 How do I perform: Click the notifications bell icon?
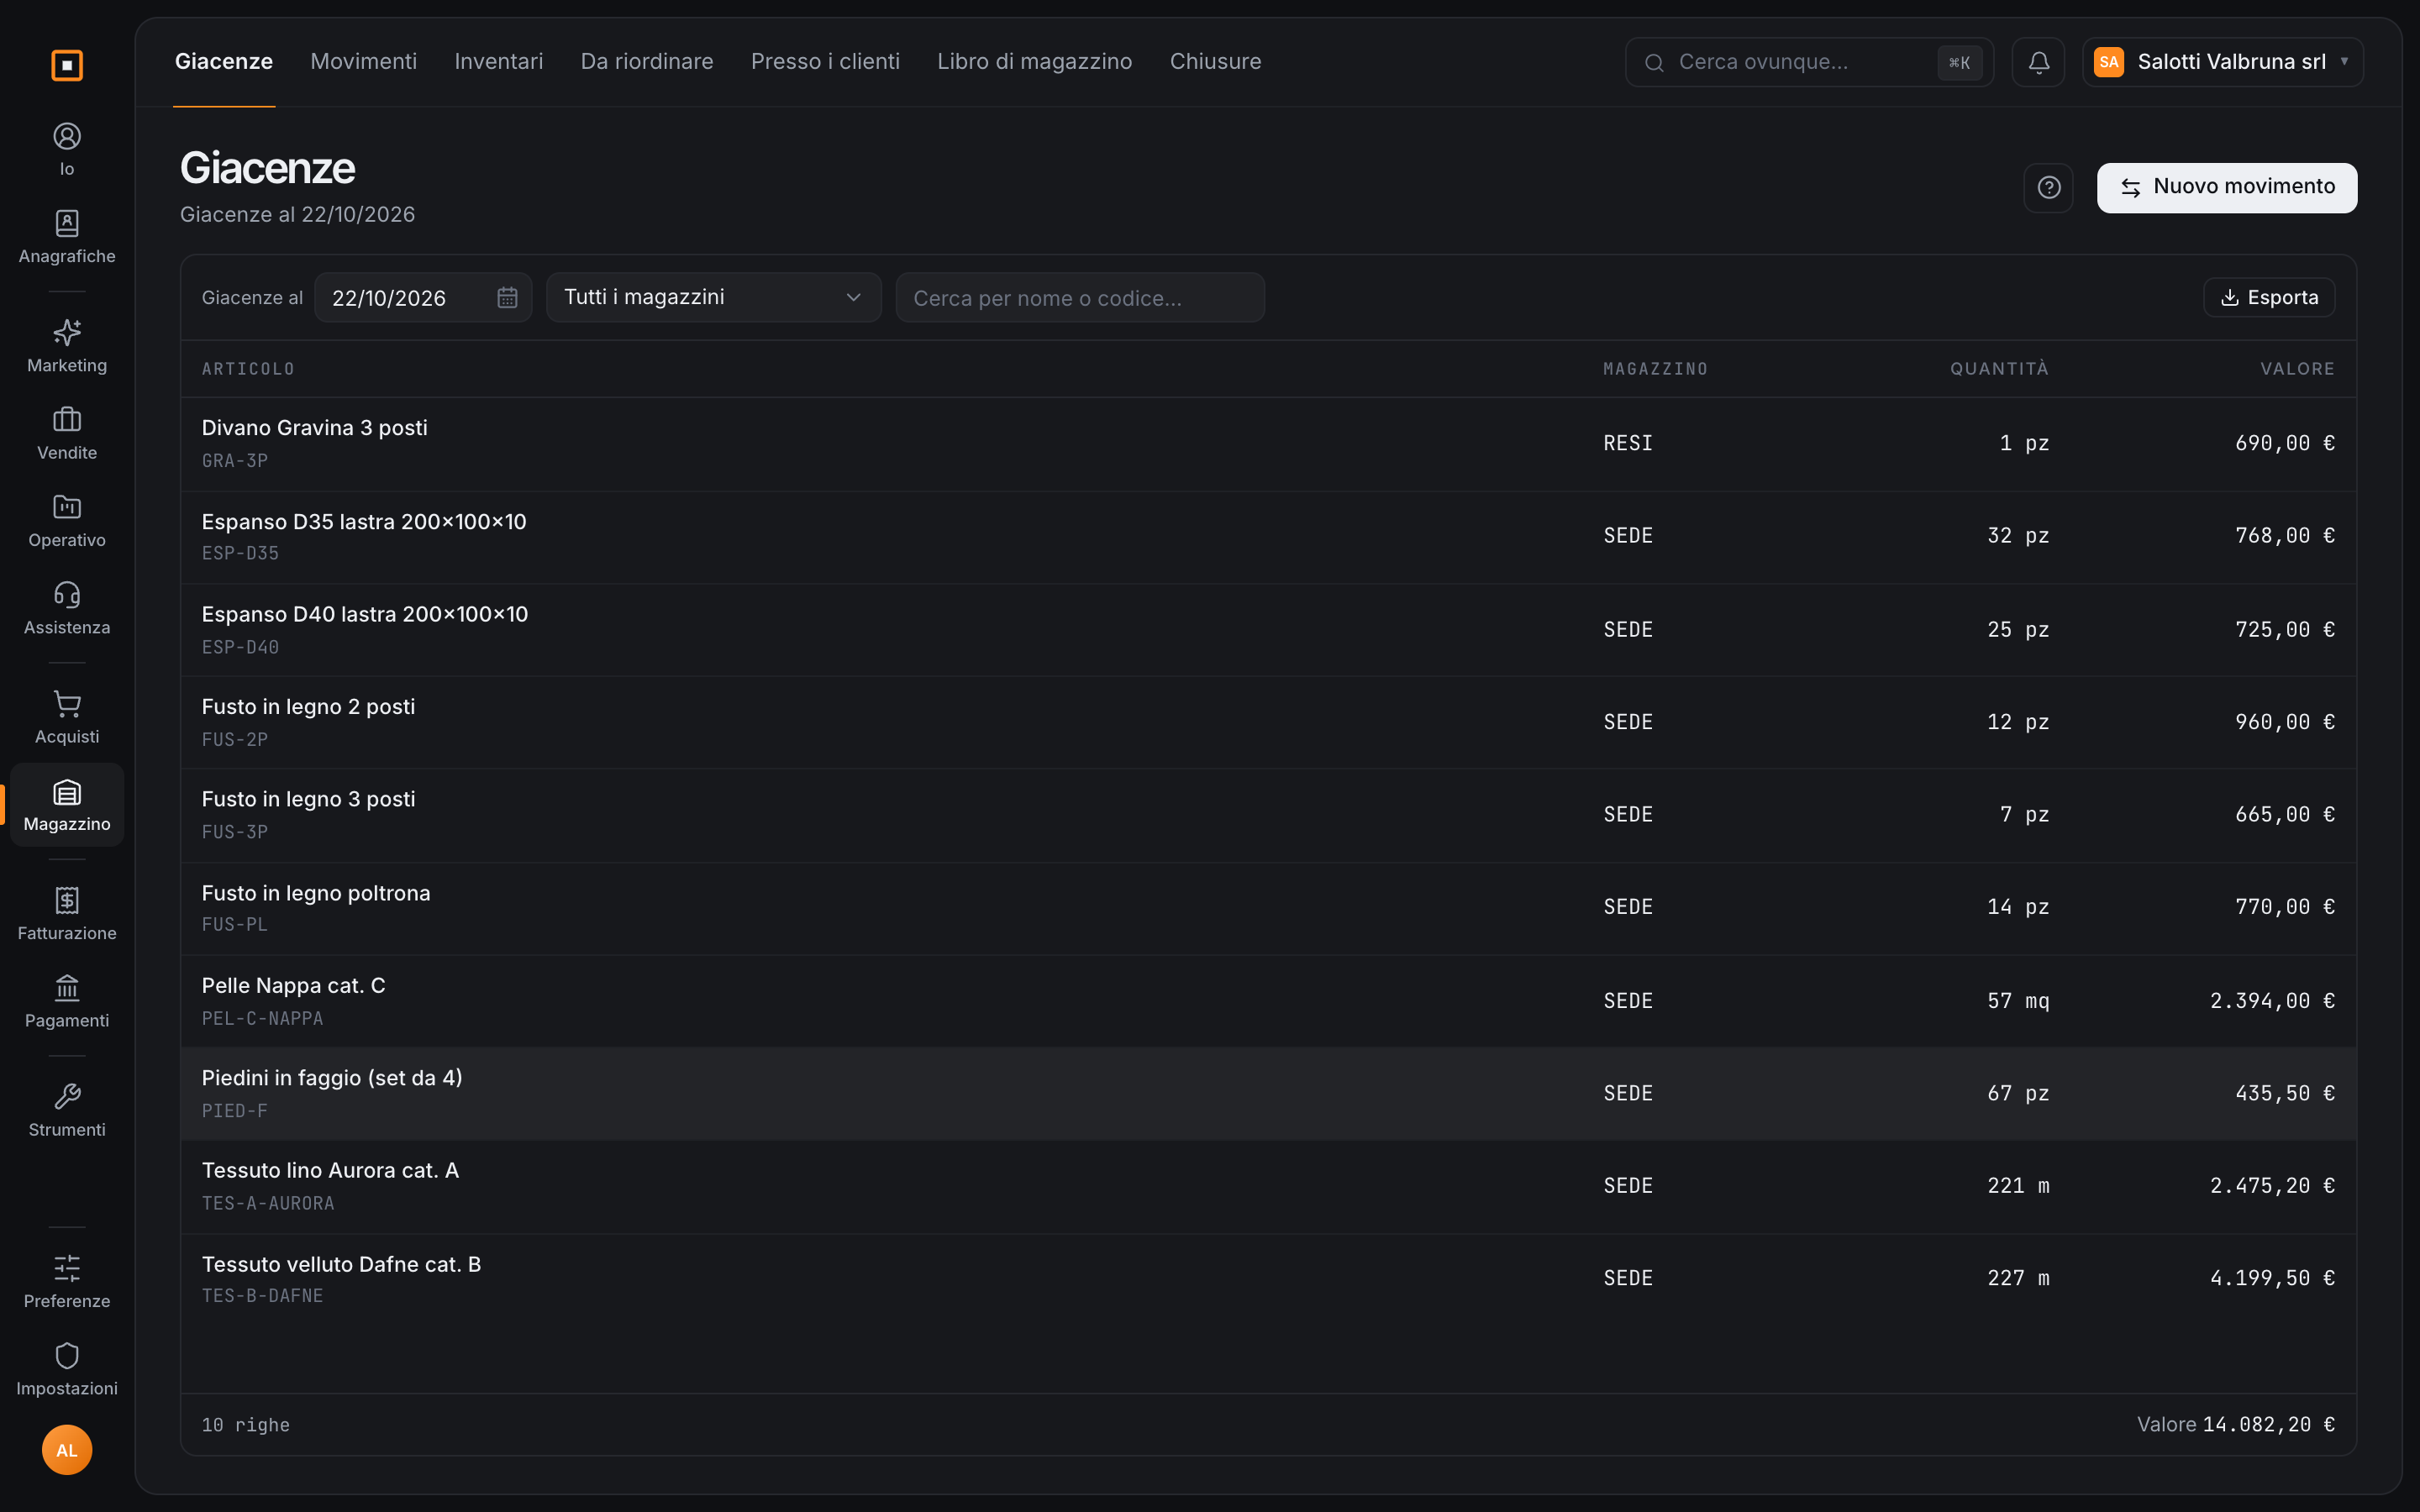2038,62
